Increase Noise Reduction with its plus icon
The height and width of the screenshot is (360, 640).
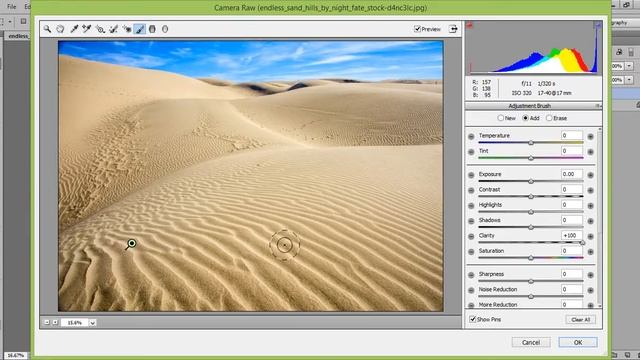tap(590, 290)
